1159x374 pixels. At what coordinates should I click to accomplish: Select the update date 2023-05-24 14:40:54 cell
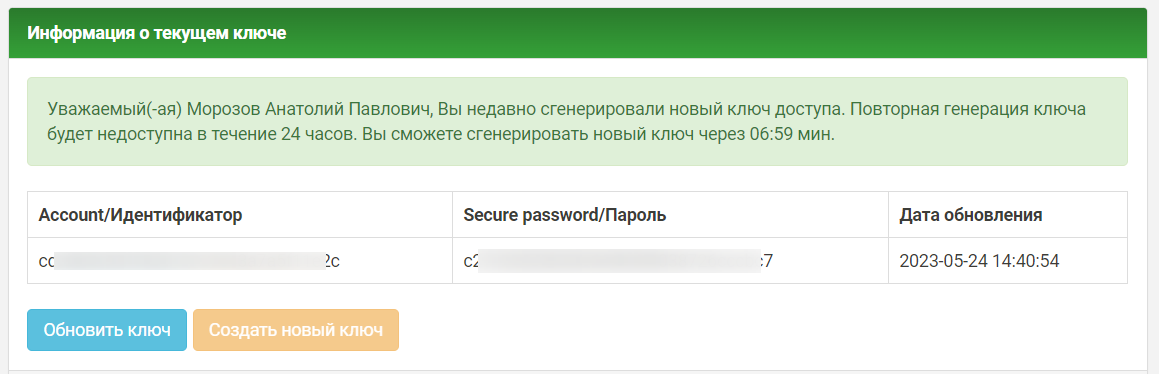1007,261
